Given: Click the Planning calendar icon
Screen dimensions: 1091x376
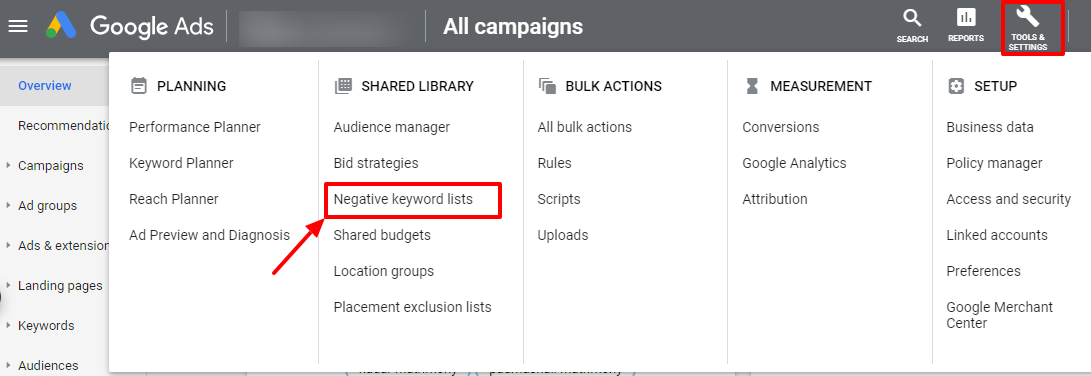Looking at the screenshot, I should 139,86.
